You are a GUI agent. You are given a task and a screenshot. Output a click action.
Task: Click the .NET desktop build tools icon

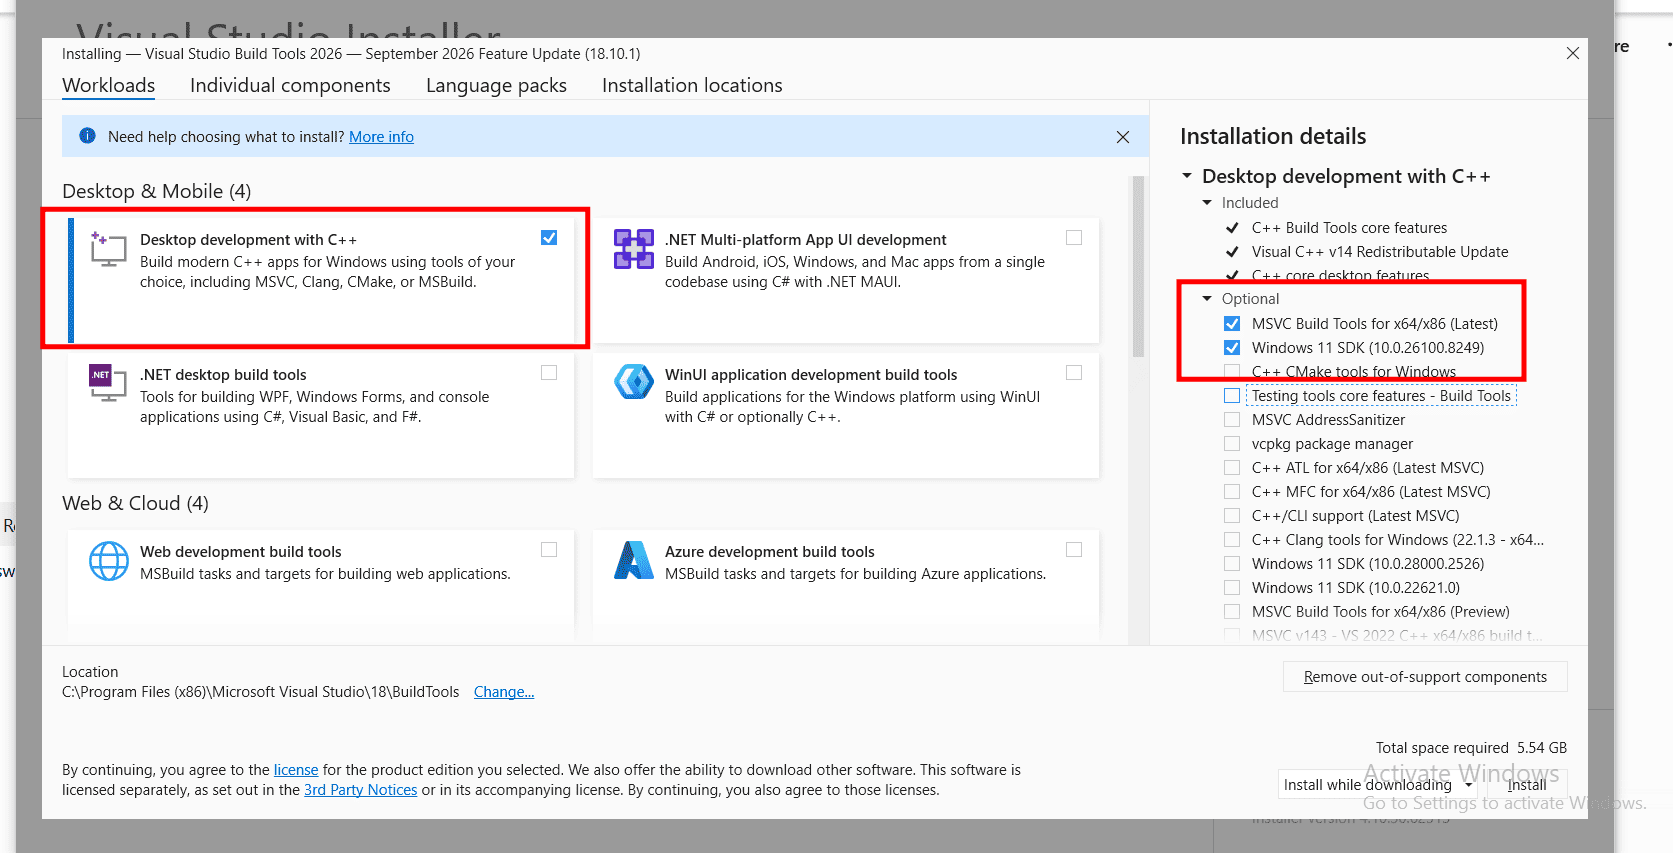pos(108,383)
